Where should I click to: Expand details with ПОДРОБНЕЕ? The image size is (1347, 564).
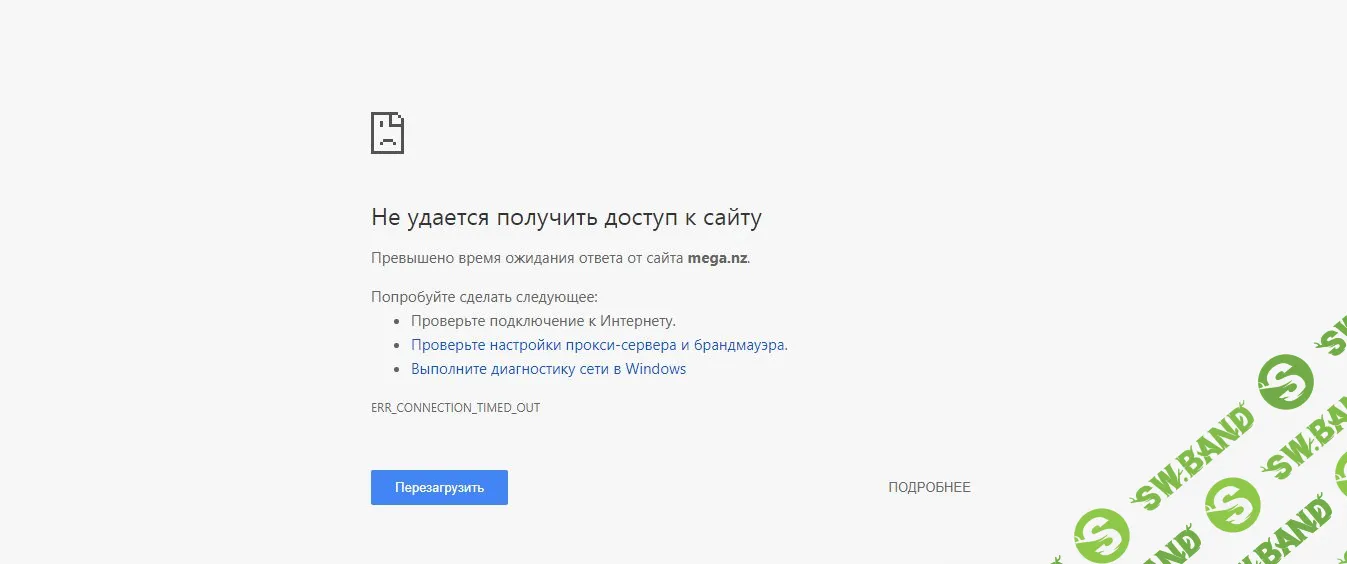coord(929,487)
